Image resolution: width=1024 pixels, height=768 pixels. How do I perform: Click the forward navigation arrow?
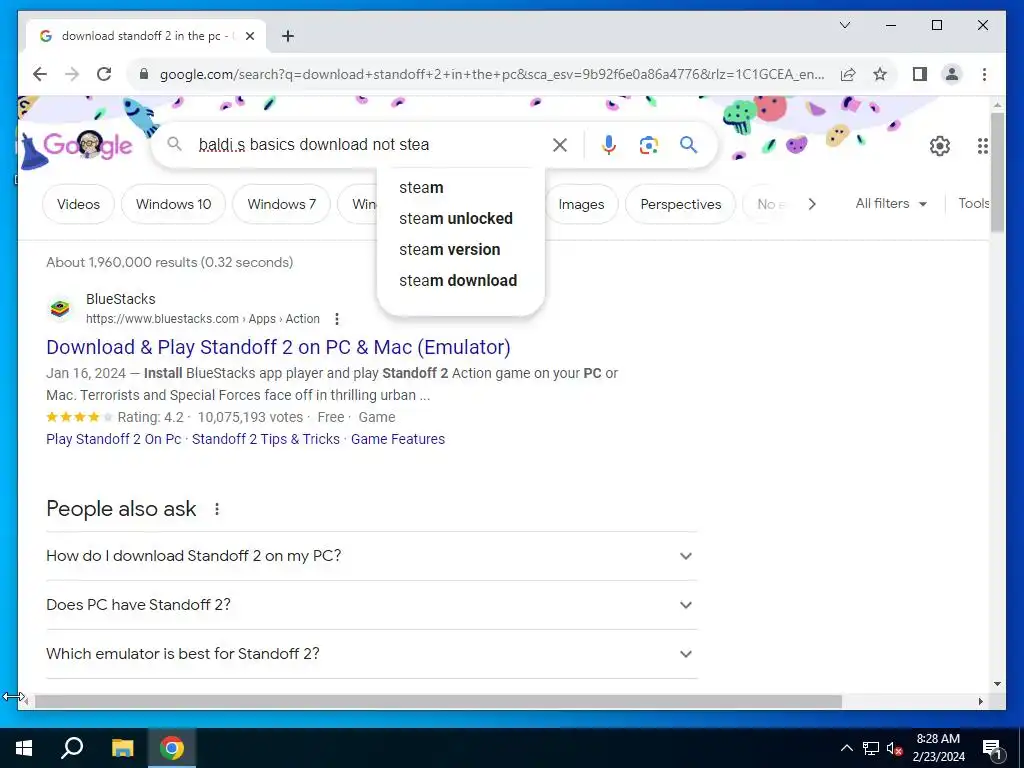72,74
